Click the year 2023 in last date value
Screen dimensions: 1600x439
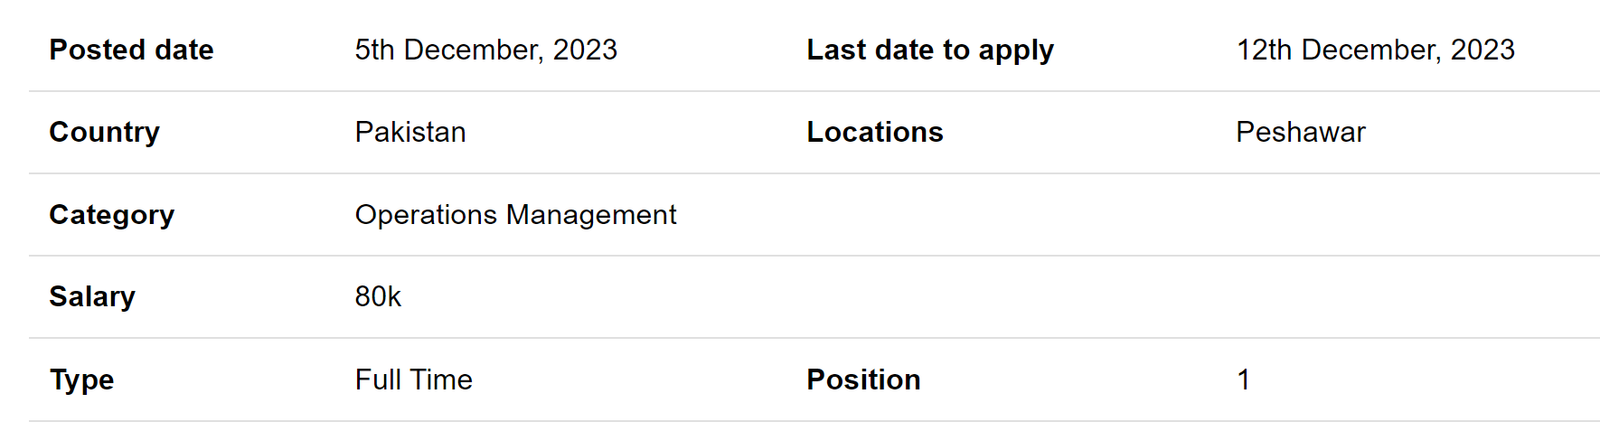(1483, 50)
